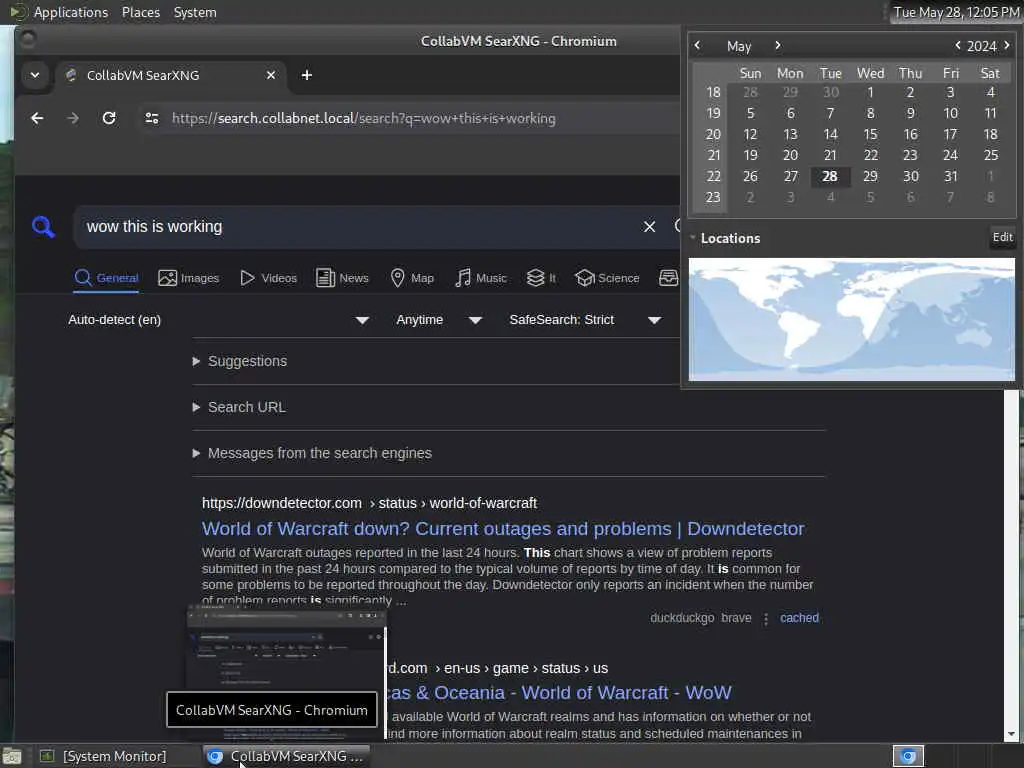Go forward in browser history
This screenshot has height=768, width=1024.
[73, 118]
